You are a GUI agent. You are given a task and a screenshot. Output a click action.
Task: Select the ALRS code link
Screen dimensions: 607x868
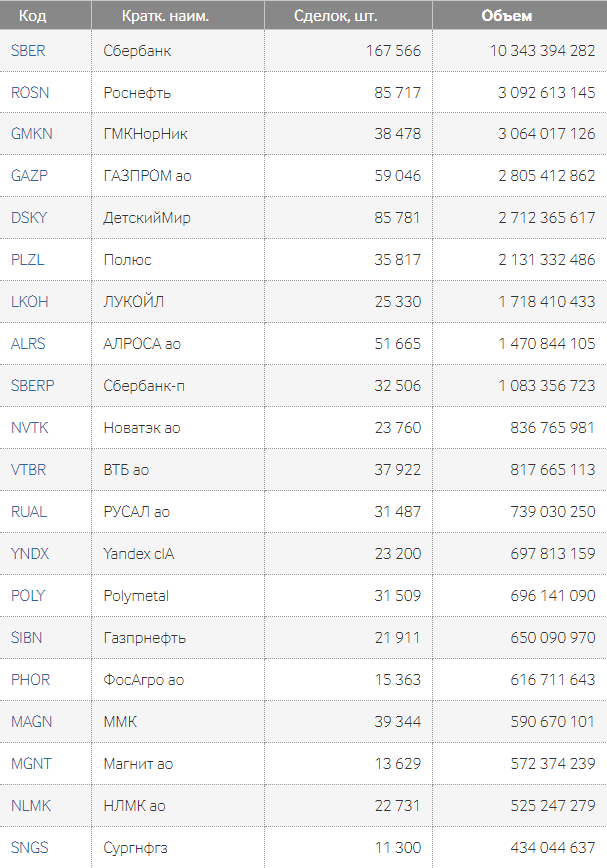(x=28, y=344)
